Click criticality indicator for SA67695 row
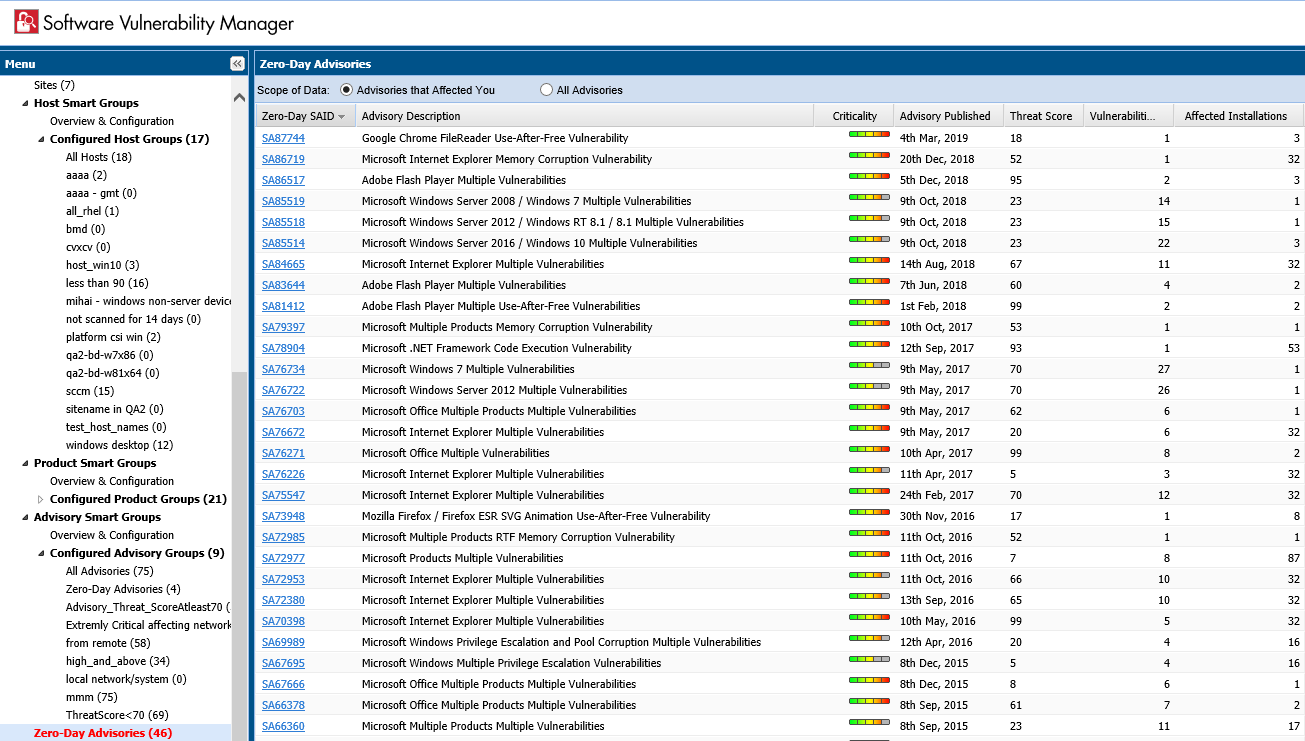 [x=868, y=659]
